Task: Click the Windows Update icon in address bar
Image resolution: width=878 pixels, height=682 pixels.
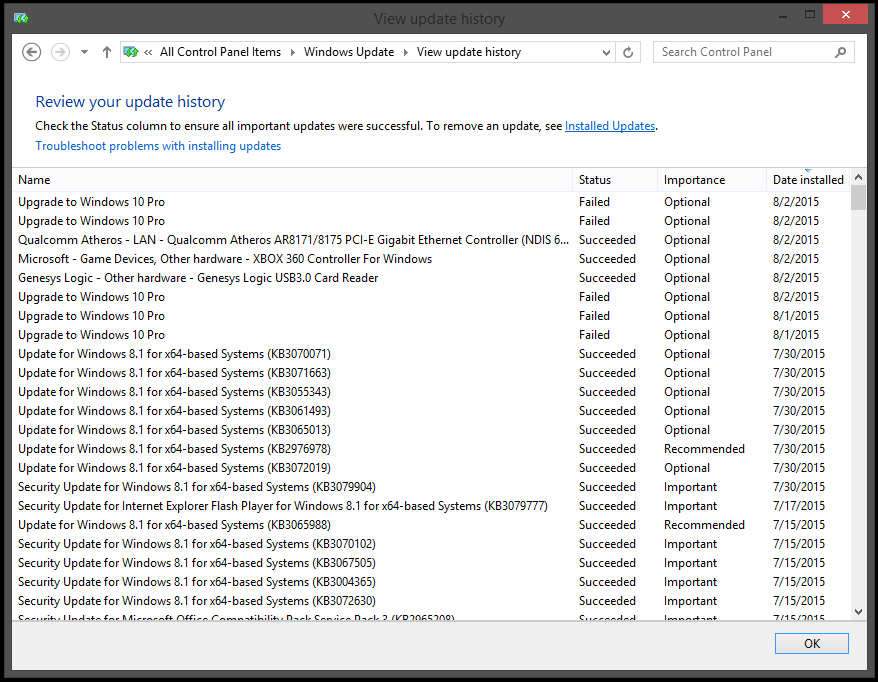Action: 131,52
